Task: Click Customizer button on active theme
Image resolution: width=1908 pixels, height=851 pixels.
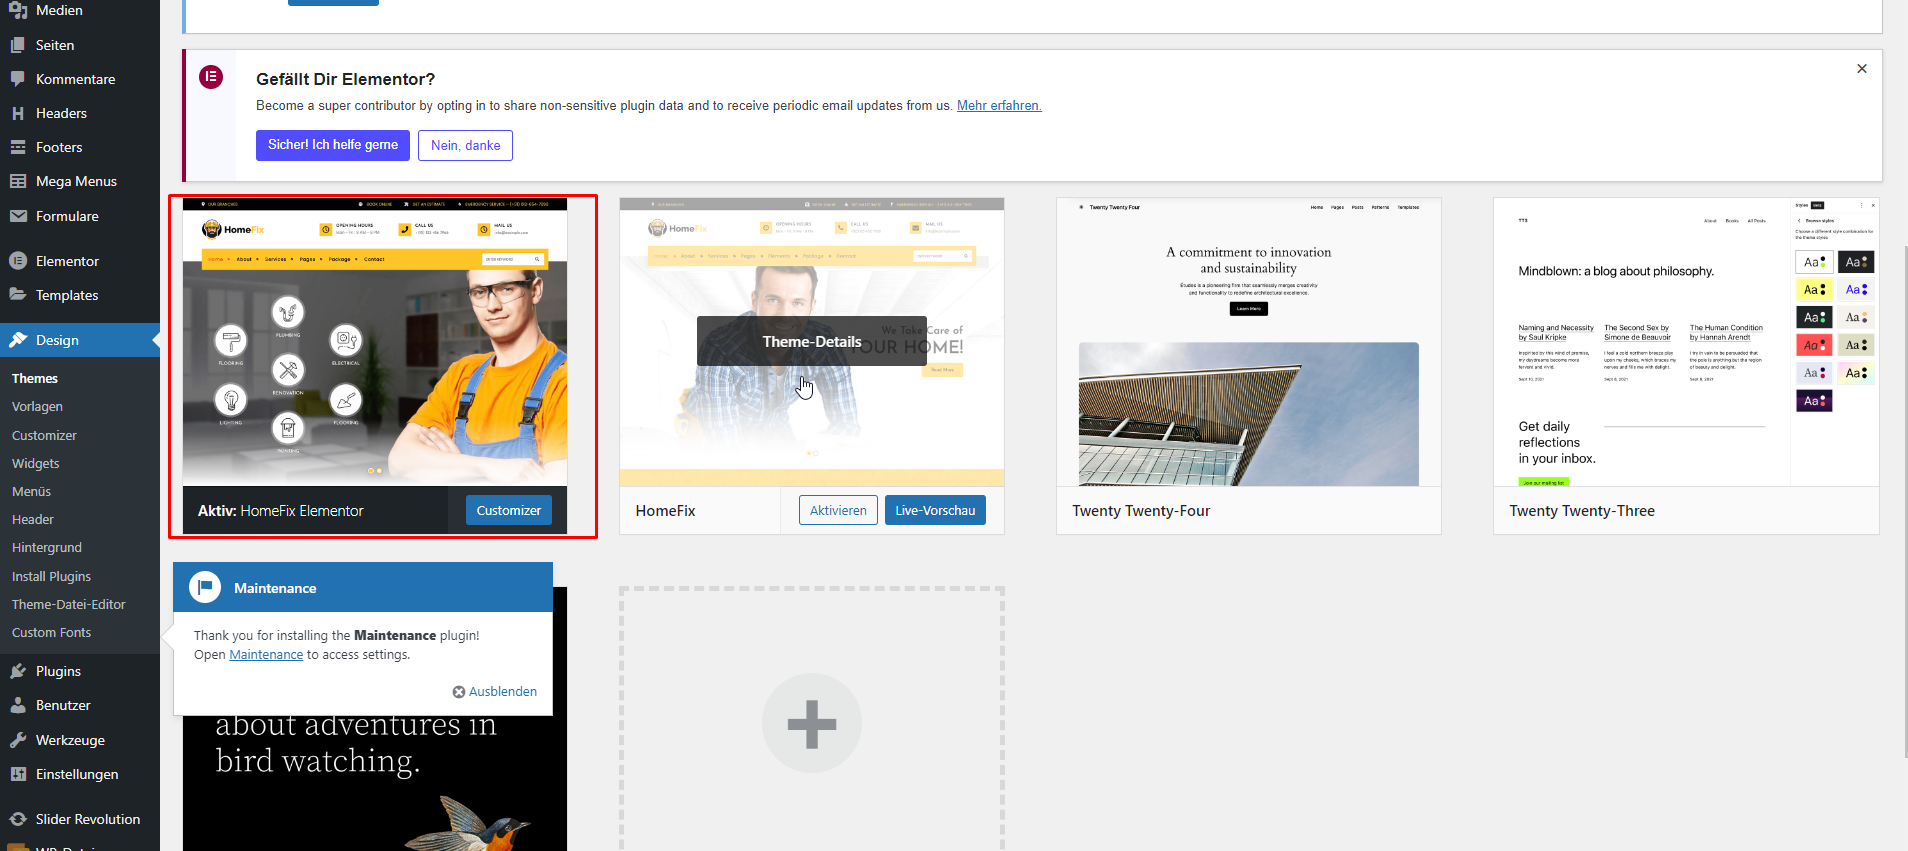Action: [509, 510]
